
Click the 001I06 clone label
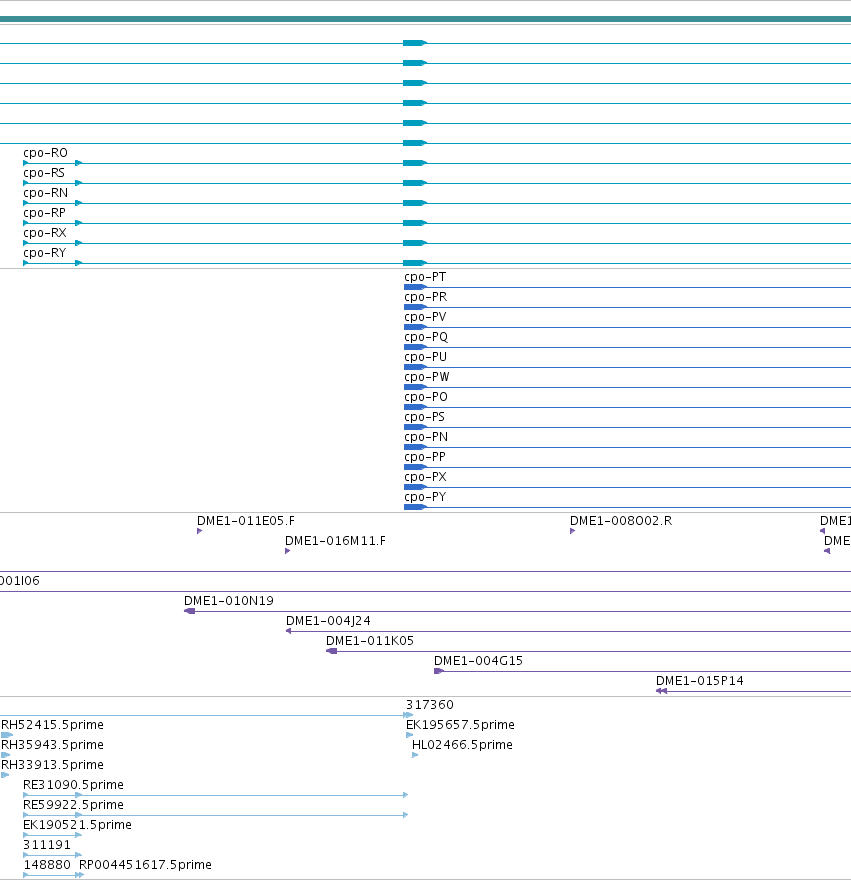(20, 581)
